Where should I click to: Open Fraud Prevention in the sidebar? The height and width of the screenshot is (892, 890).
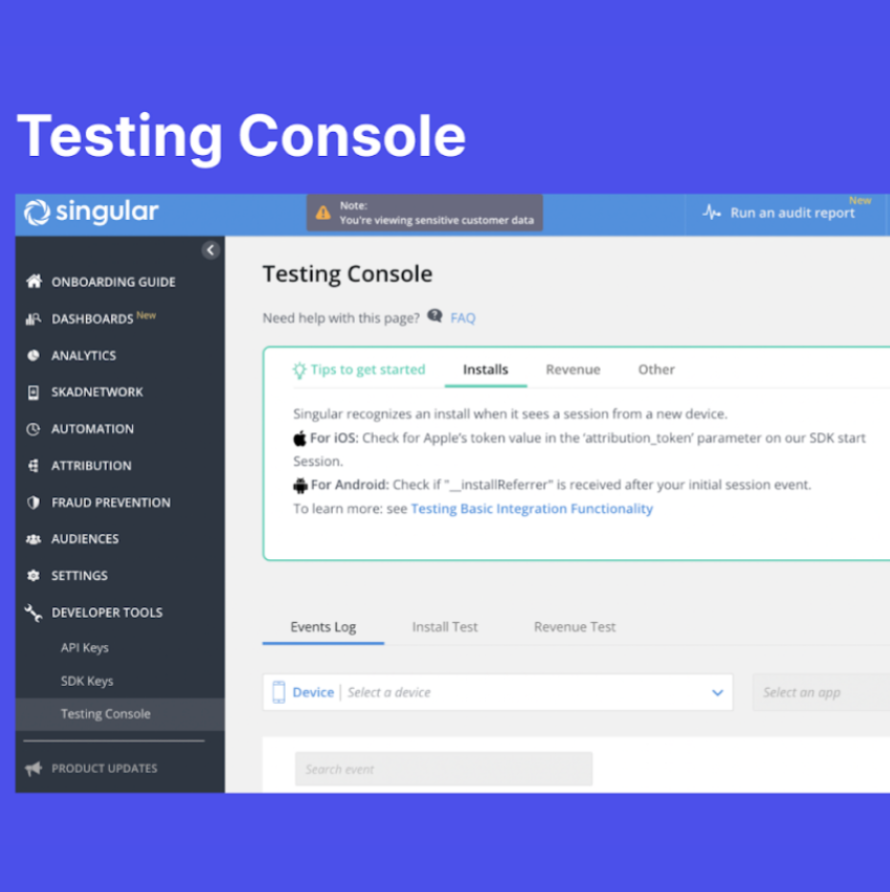click(x=111, y=502)
